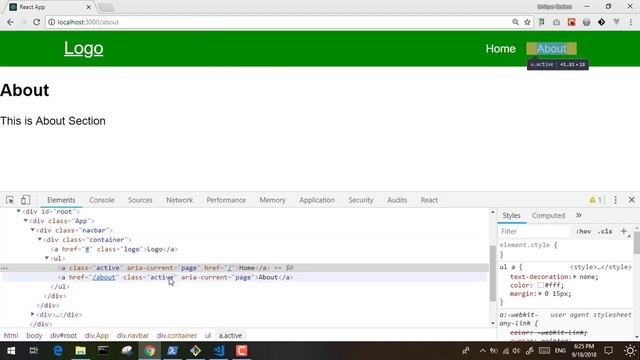Go to Home via navbar link
640x360 pixels.
click(x=500, y=49)
